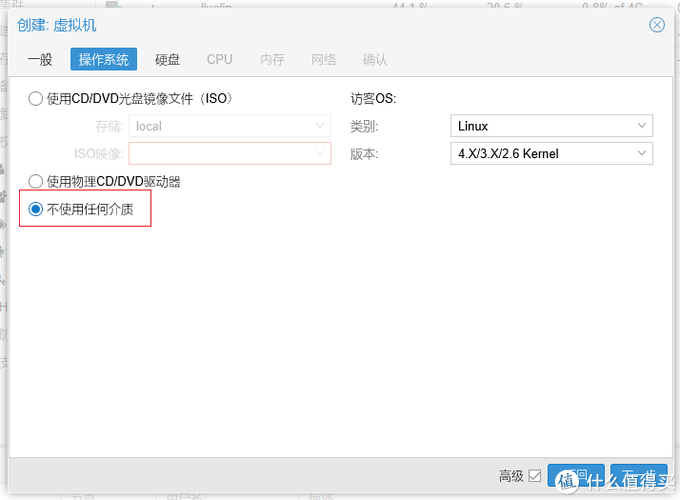Open the 硬盘 tab

(x=167, y=59)
